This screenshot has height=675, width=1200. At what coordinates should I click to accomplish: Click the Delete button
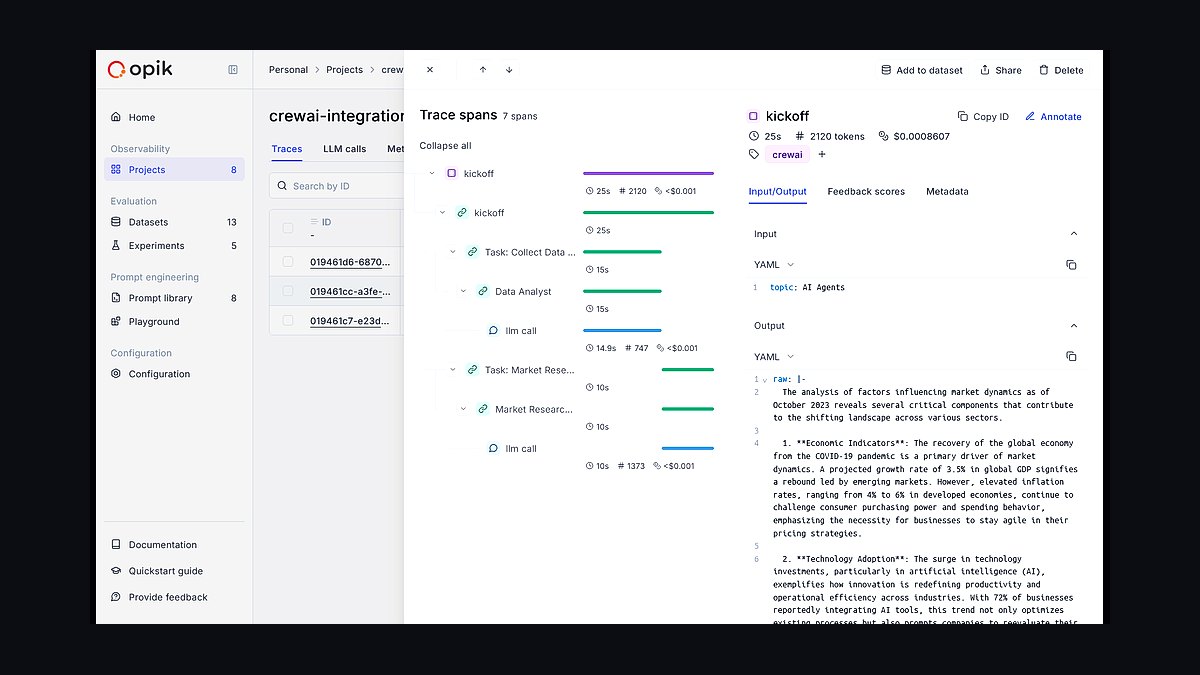(1061, 70)
